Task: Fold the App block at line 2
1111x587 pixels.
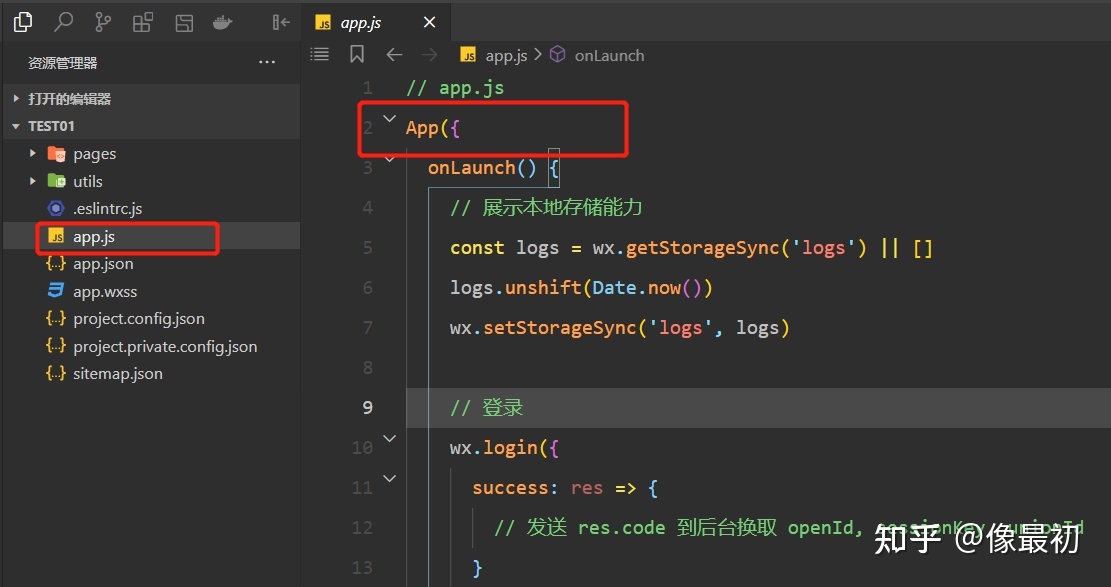Action: (390, 119)
